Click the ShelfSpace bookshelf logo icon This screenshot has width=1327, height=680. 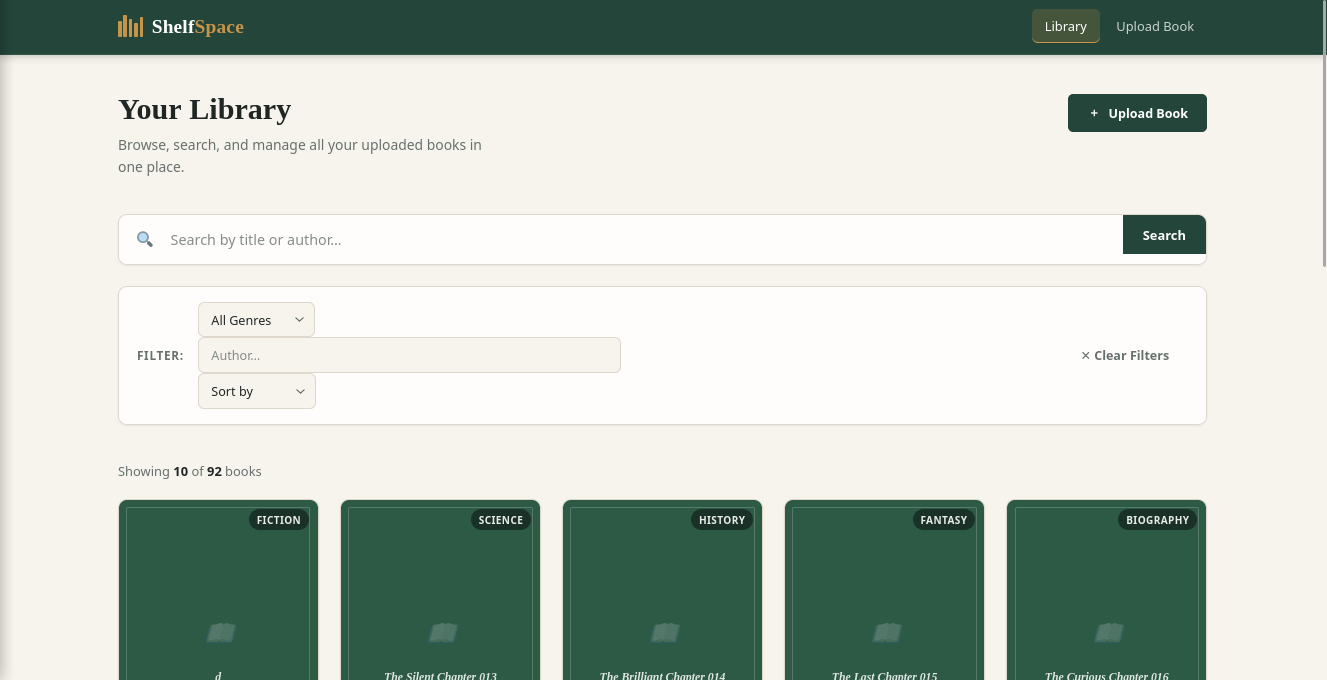click(x=130, y=27)
